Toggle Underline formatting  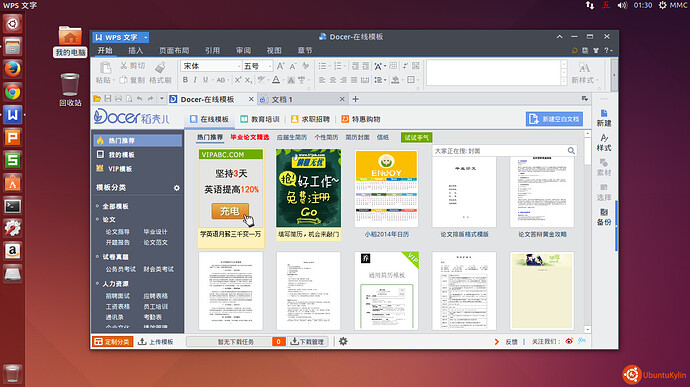[206, 80]
